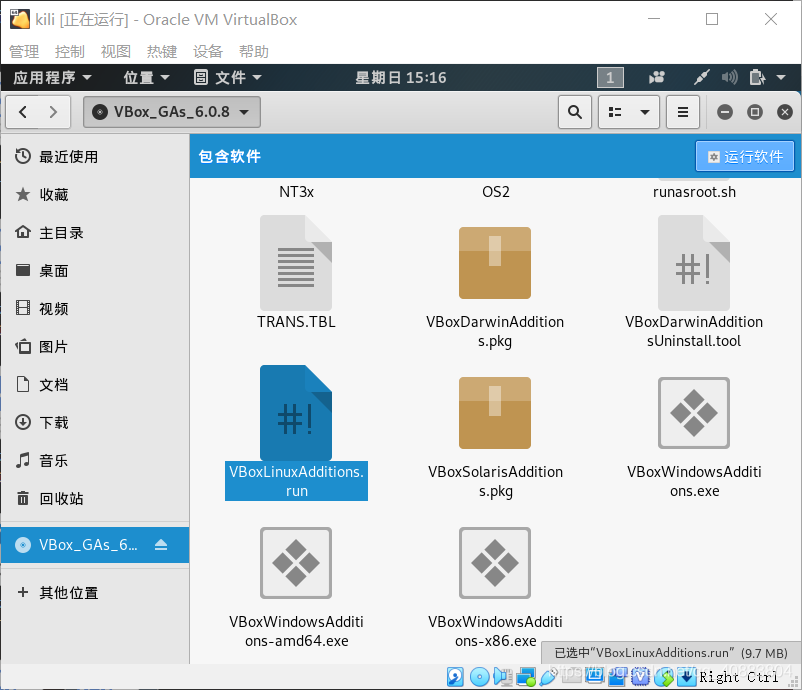Open 下载 folder in sidebar
802x690 pixels.
coord(95,422)
